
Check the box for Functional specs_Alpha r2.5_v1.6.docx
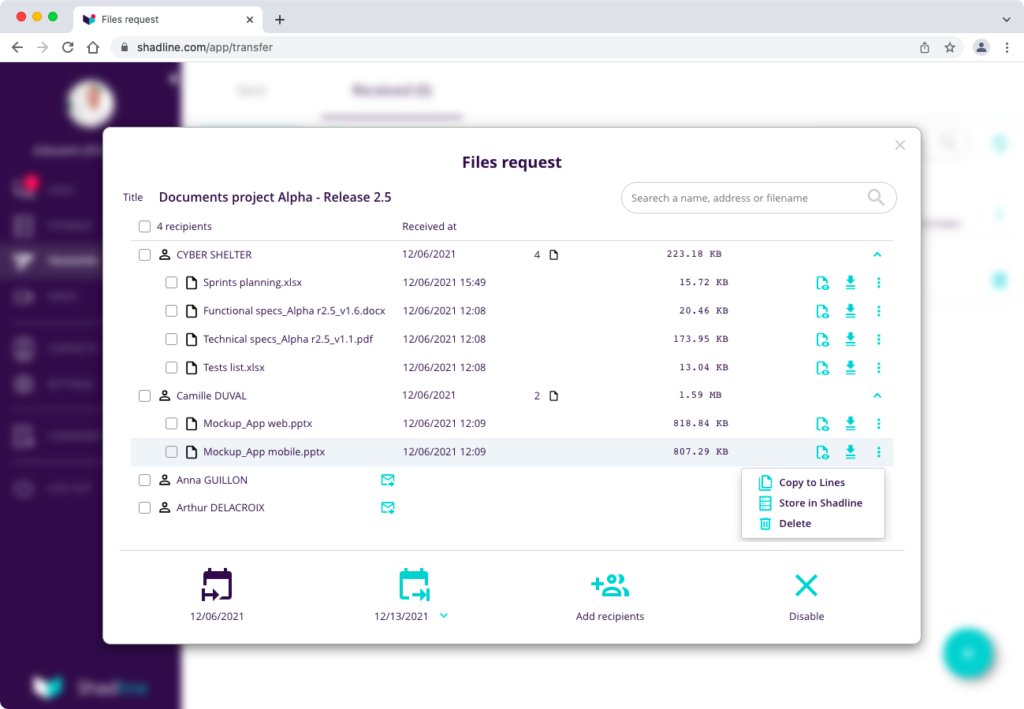tap(171, 311)
